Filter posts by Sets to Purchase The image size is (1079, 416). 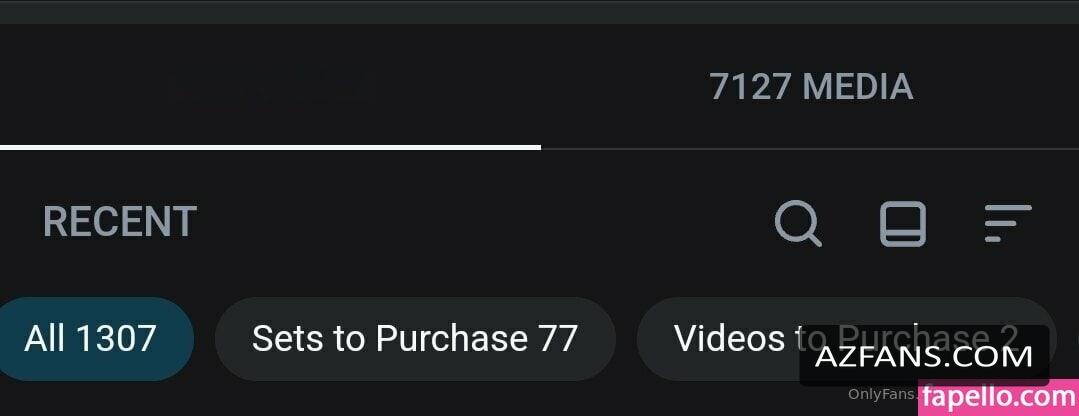(415, 338)
